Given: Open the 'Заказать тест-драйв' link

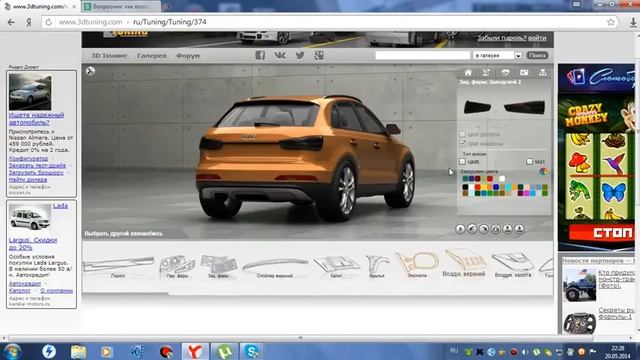Looking at the screenshot, I should 37,165.
